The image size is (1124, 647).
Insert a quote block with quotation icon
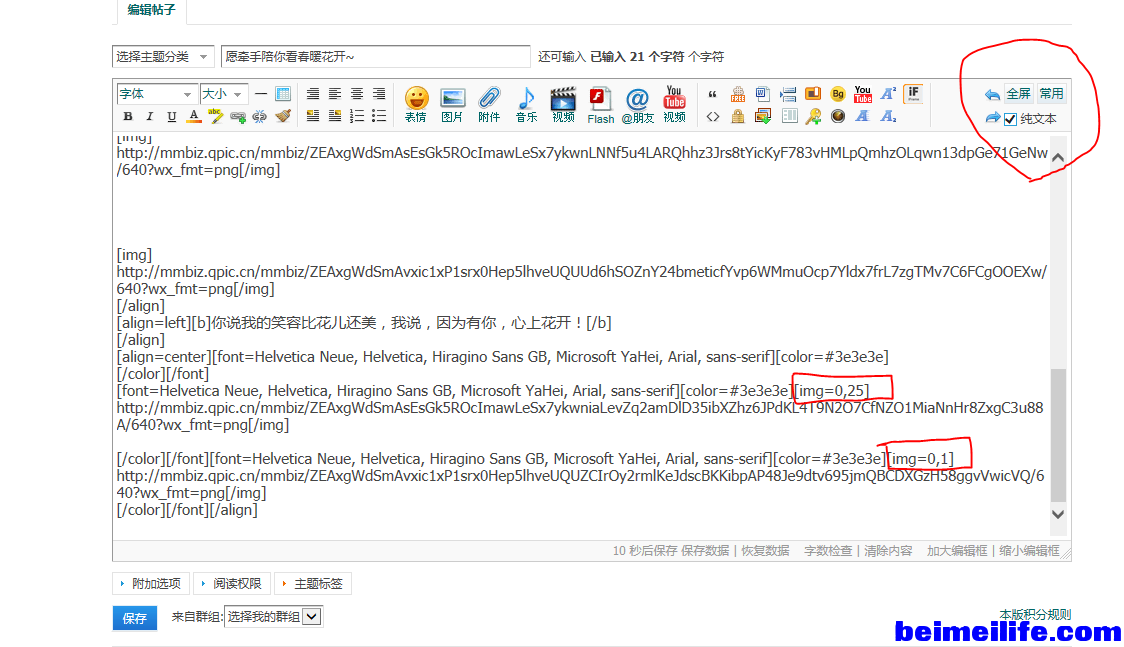(713, 94)
